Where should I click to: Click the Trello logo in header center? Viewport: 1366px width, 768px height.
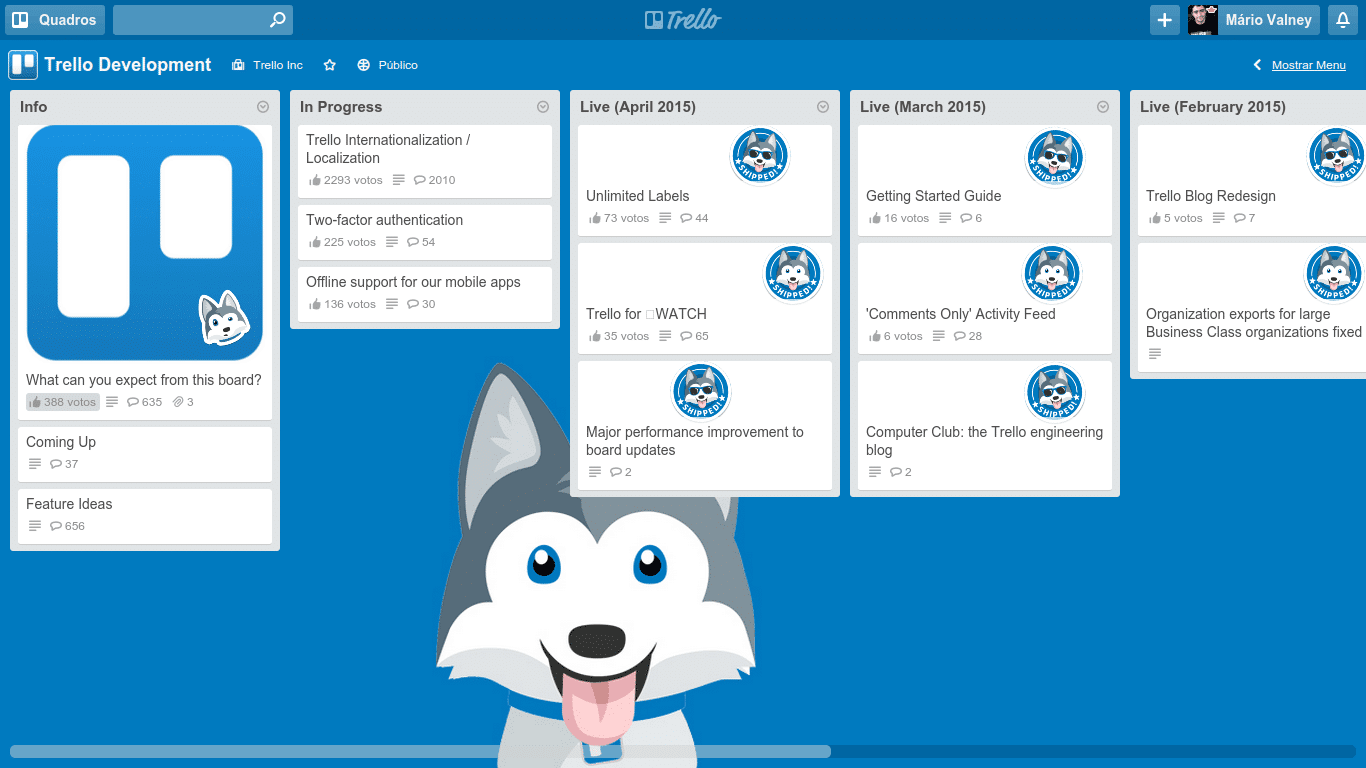[683, 20]
